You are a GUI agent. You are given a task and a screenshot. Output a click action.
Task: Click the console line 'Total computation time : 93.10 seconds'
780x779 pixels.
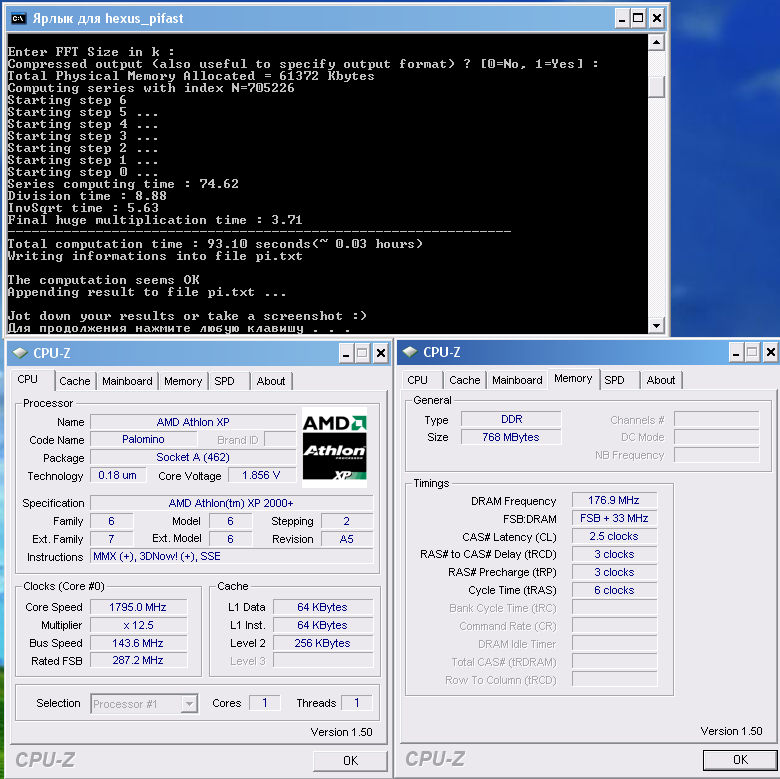pyautogui.click(x=215, y=244)
